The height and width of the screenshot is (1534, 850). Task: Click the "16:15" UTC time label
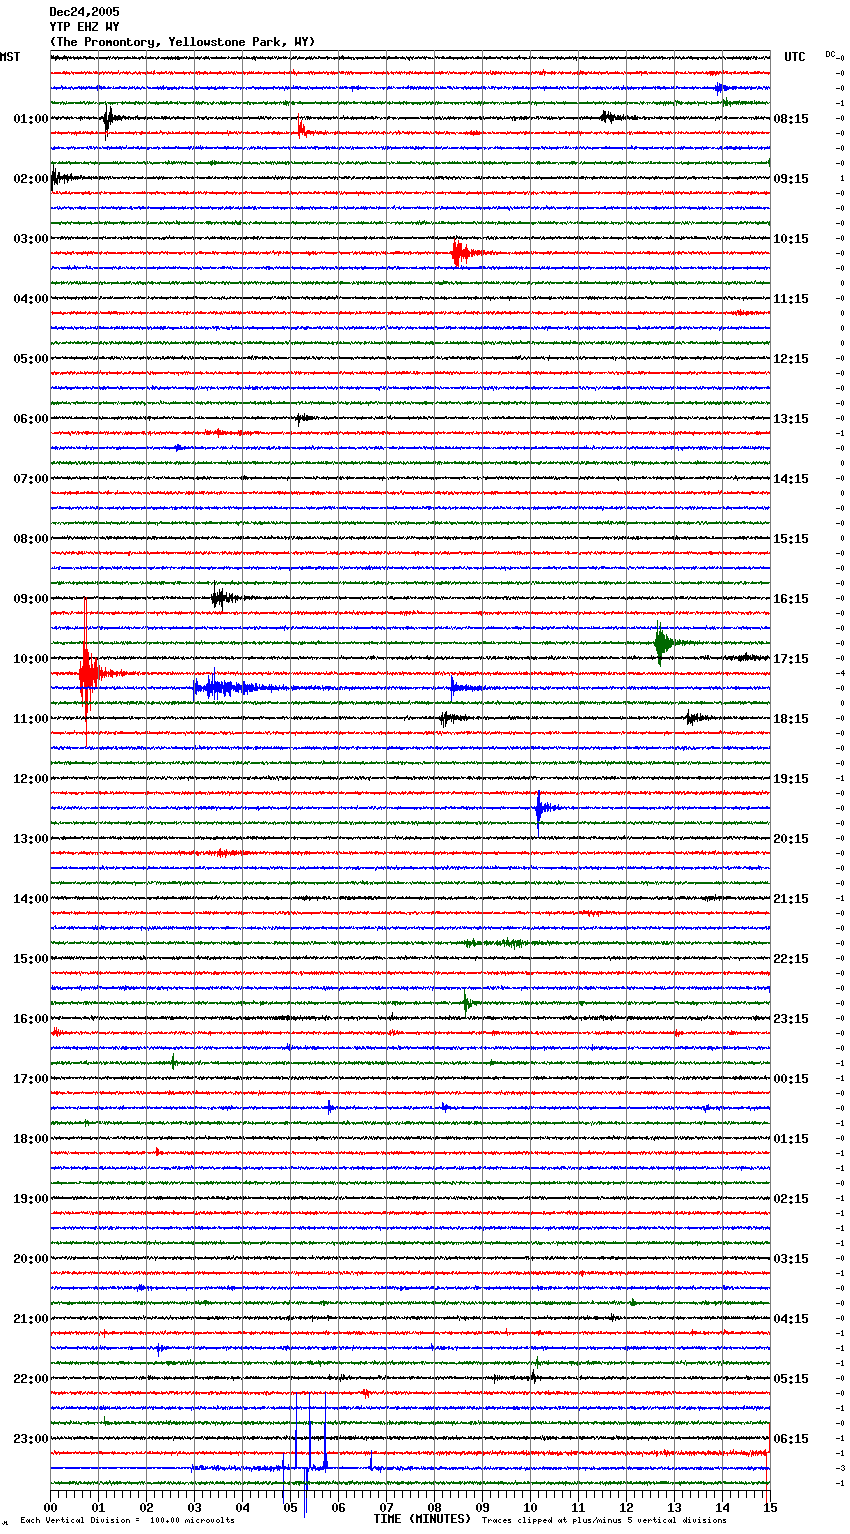tap(791, 599)
